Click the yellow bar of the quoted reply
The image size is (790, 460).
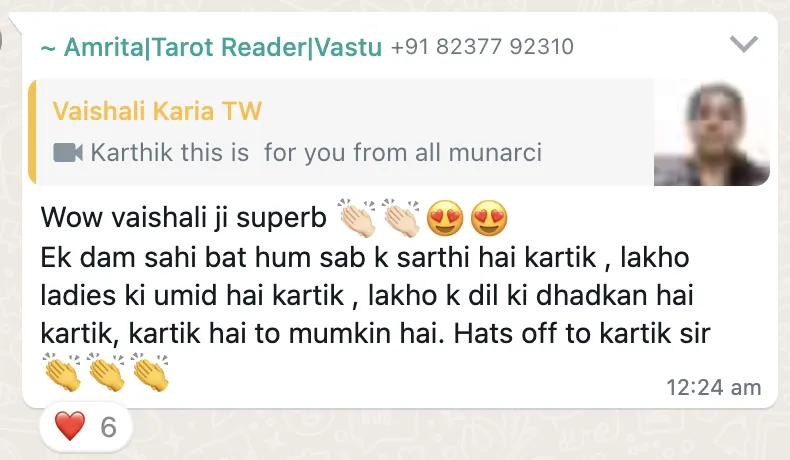(32, 132)
